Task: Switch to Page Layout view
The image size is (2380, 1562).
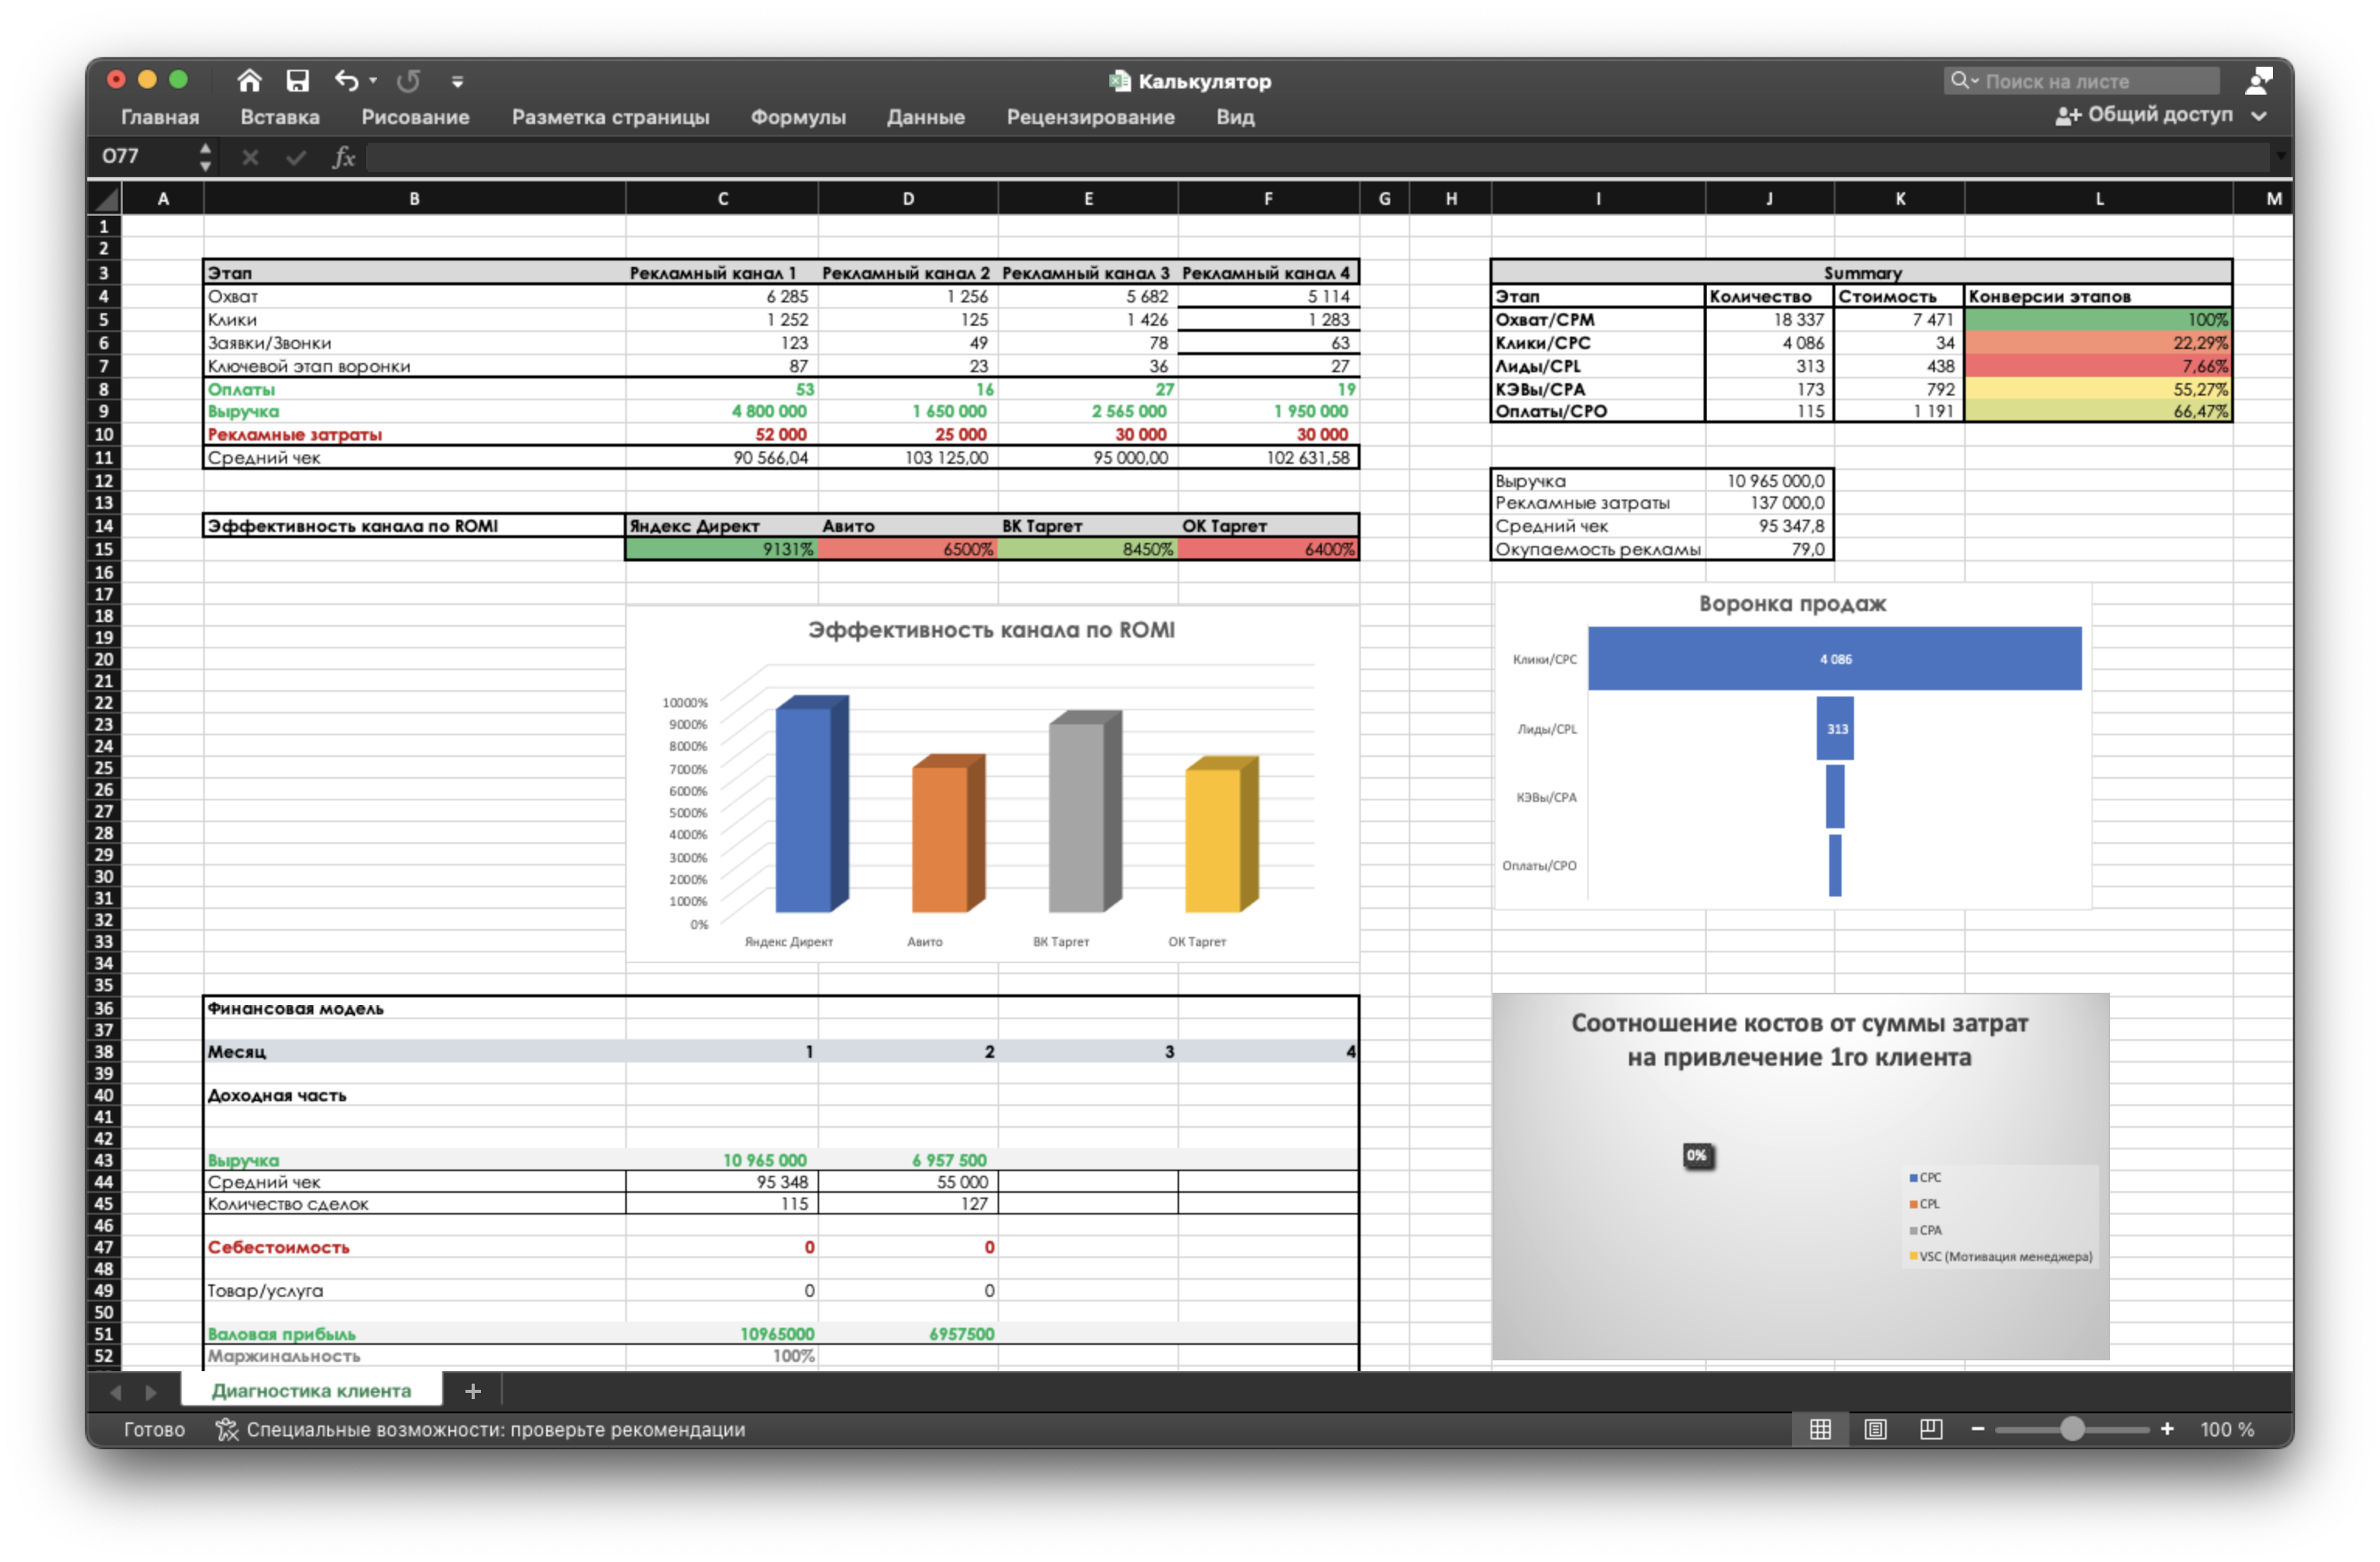Action: (x=1875, y=1430)
